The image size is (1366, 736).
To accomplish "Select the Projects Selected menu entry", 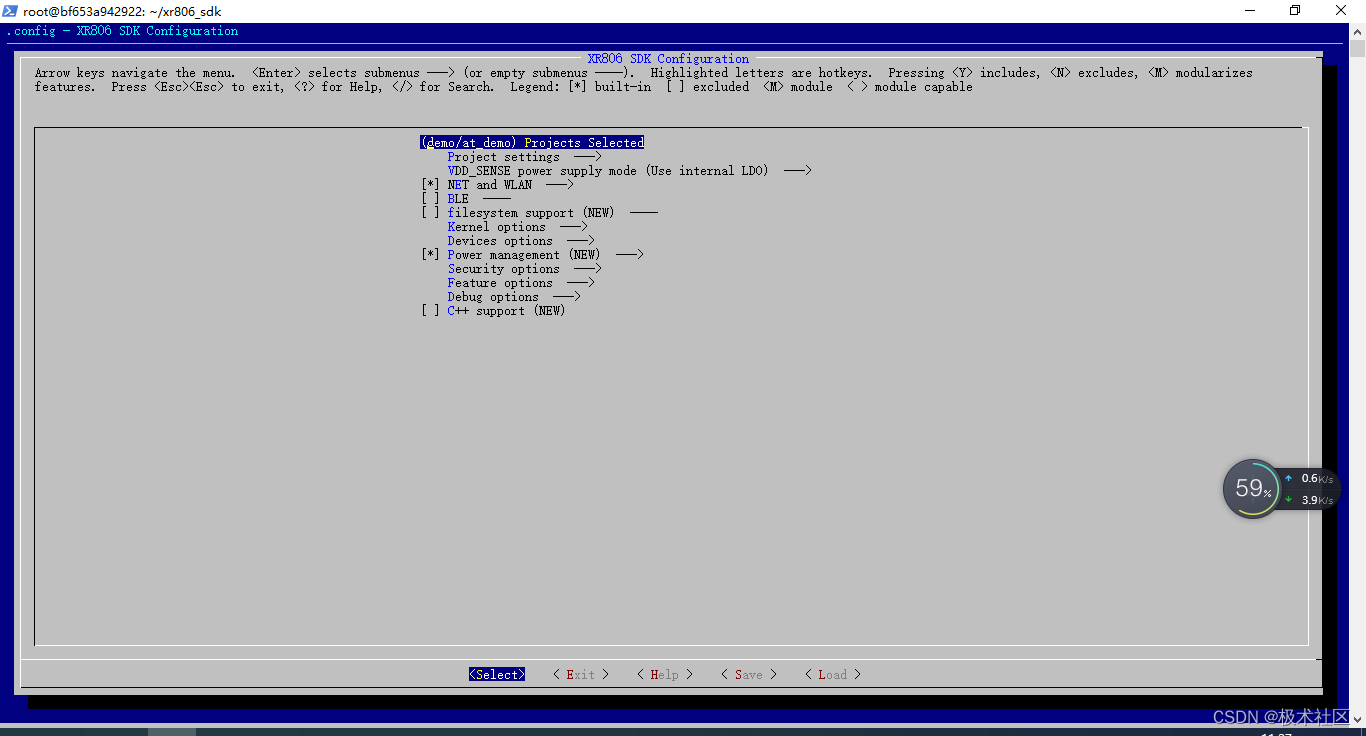I will [532, 143].
